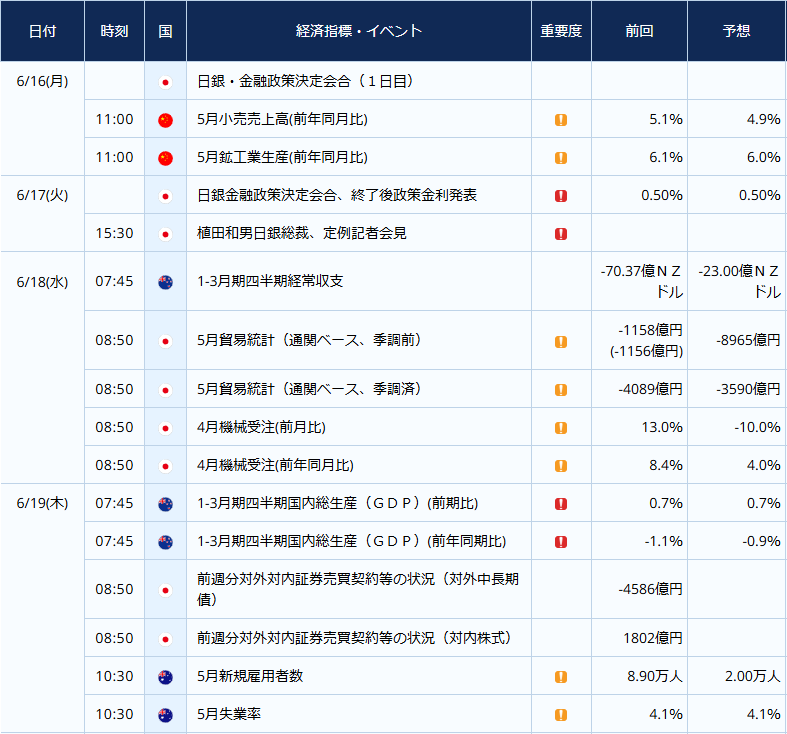Click New Zealand flag in 経常収支 row
This screenshot has width=787, height=734.
pos(165,282)
